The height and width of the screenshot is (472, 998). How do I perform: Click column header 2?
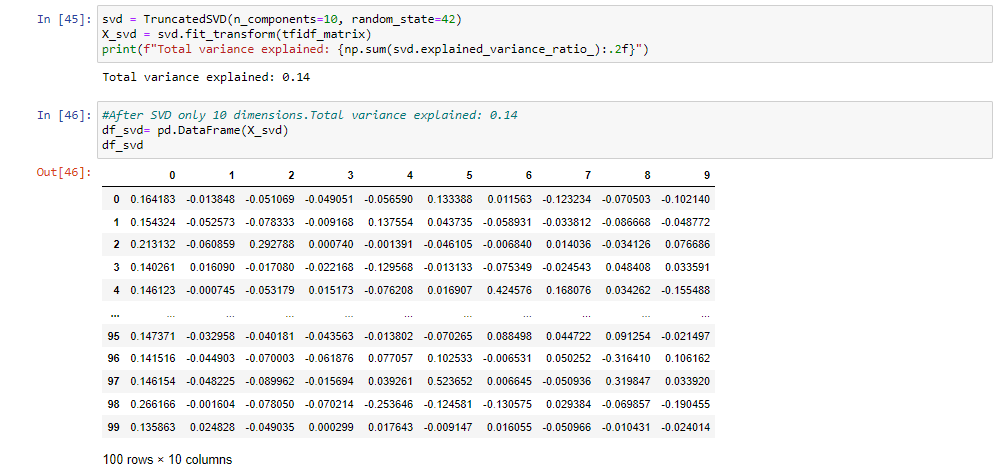291,175
